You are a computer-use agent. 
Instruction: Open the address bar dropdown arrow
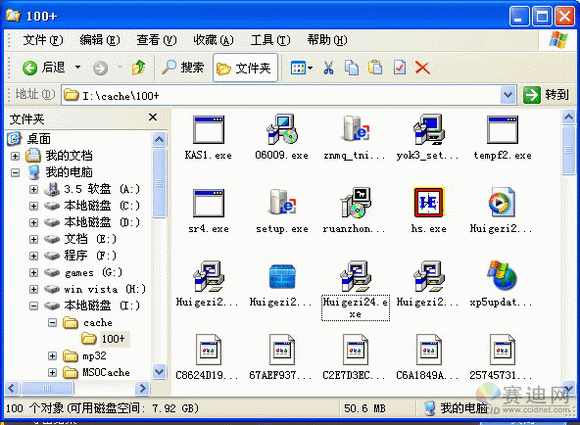[508, 95]
